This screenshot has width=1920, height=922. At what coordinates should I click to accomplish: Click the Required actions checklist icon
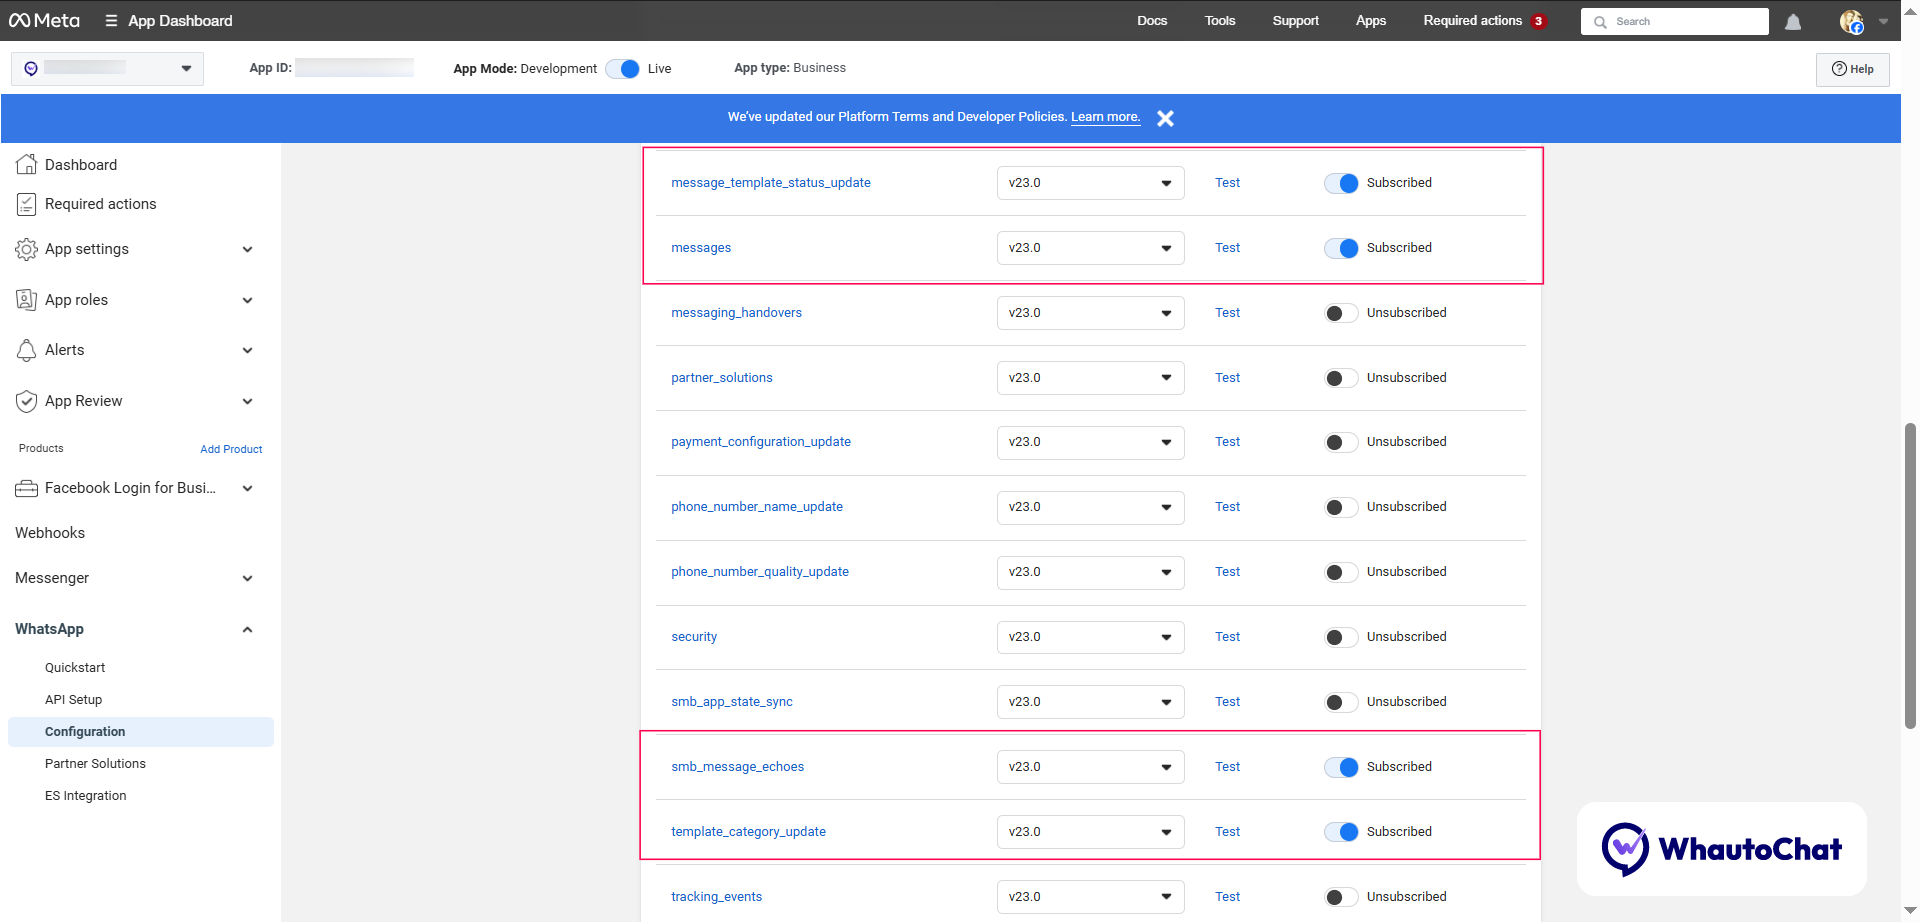click(x=27, y=204)
